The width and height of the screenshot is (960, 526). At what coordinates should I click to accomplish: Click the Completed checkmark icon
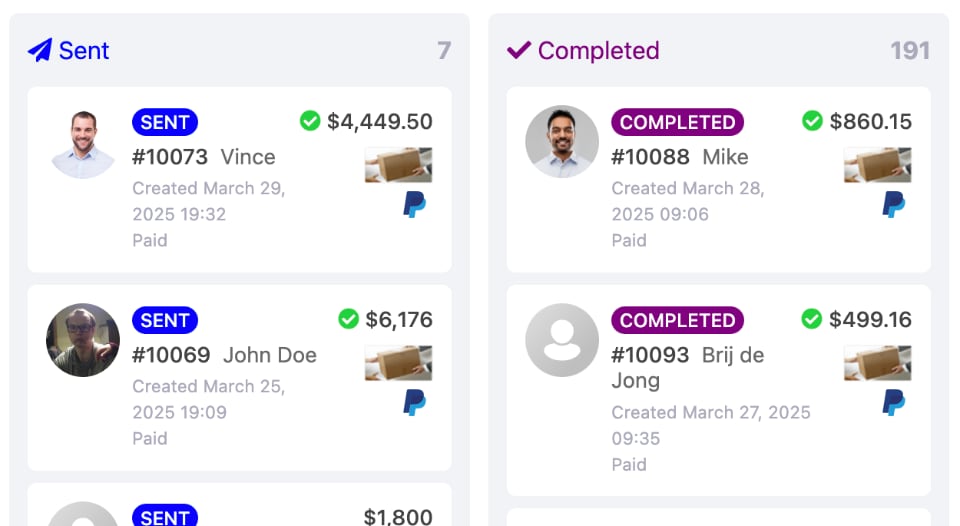pos(519,50)
